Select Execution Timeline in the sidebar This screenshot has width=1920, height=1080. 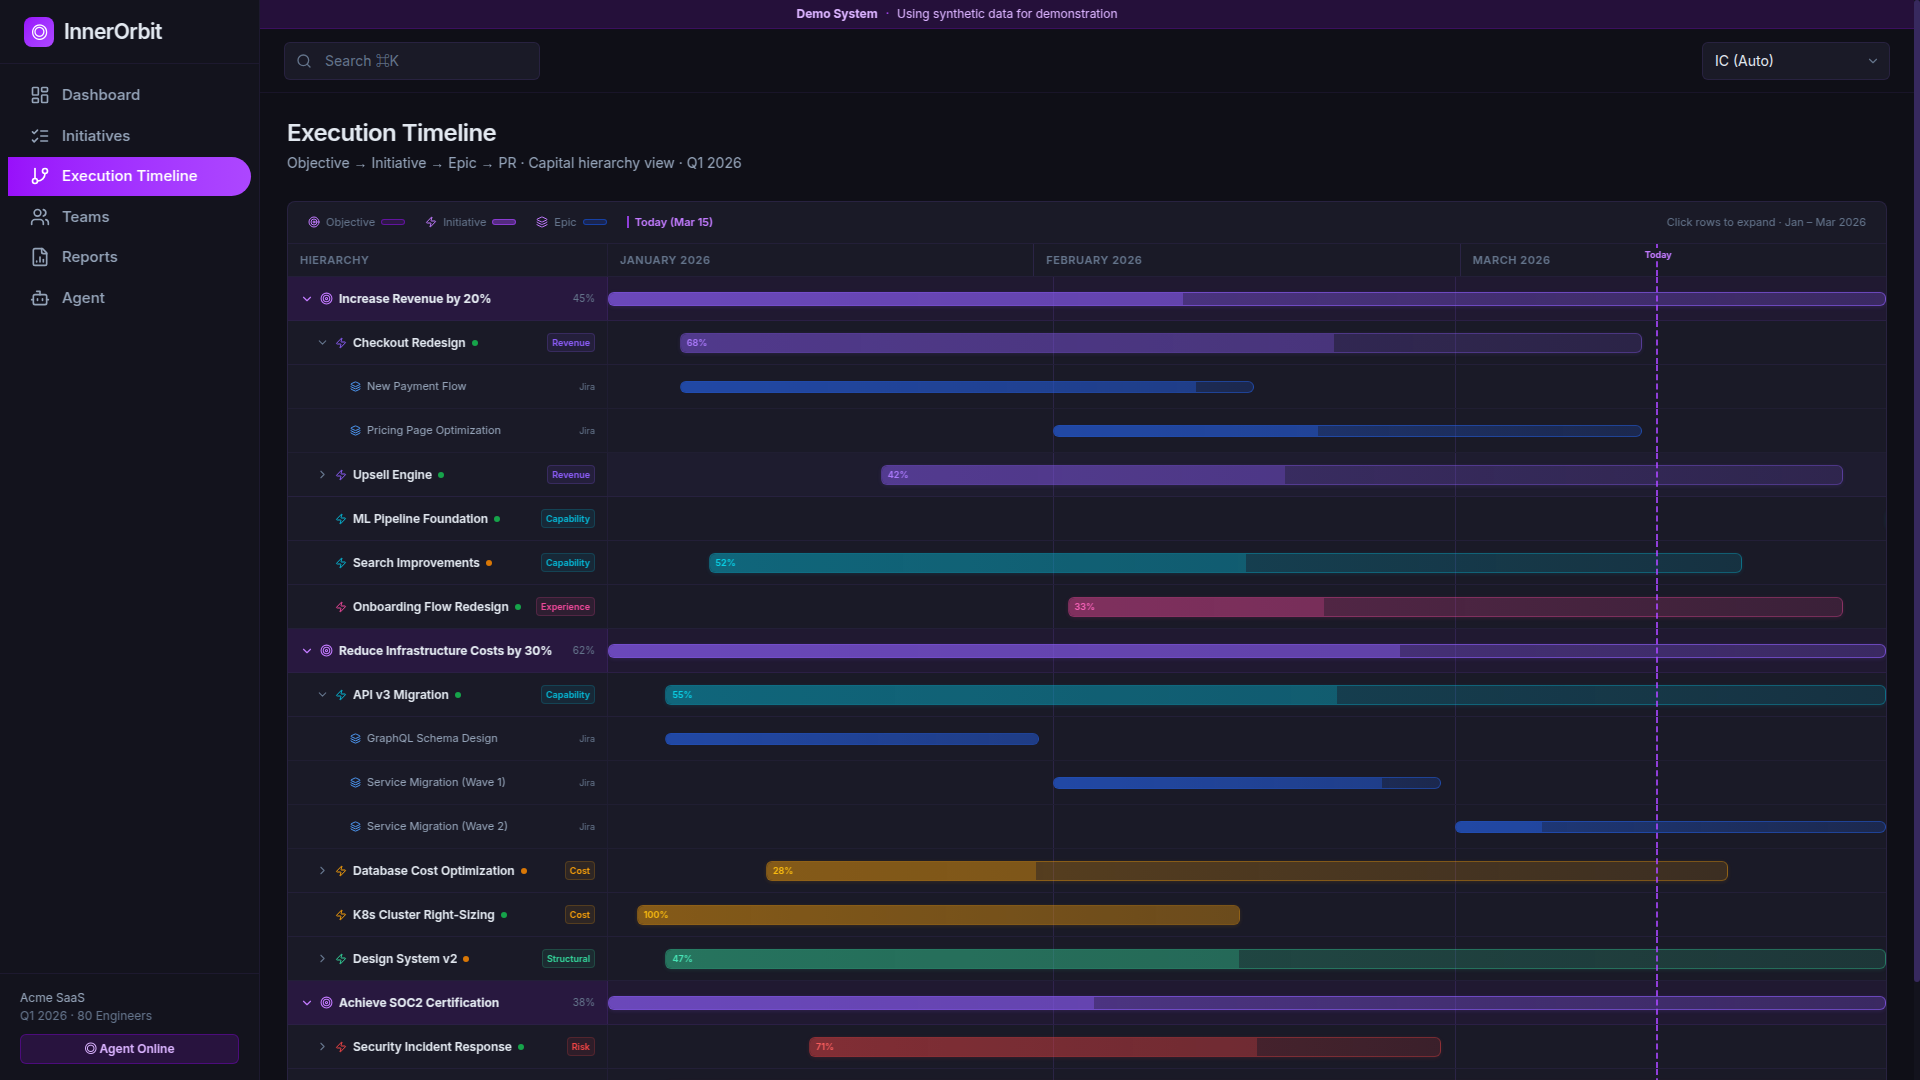(x=129, y=176)
